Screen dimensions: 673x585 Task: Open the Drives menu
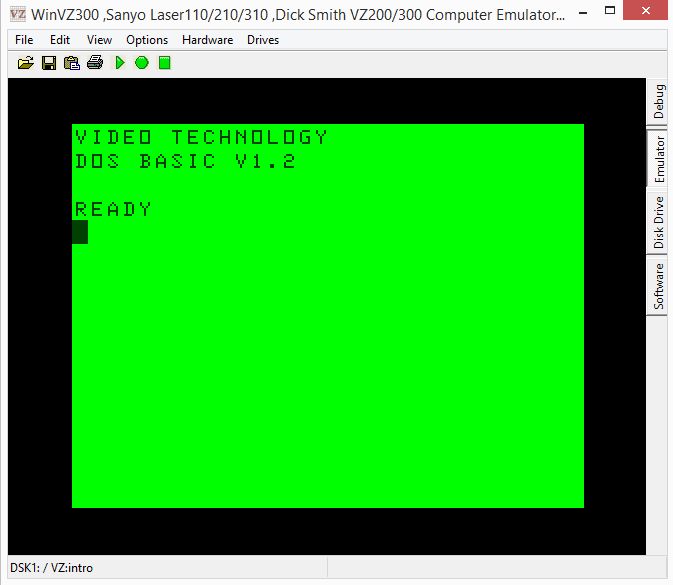click(x=263, y=40)
